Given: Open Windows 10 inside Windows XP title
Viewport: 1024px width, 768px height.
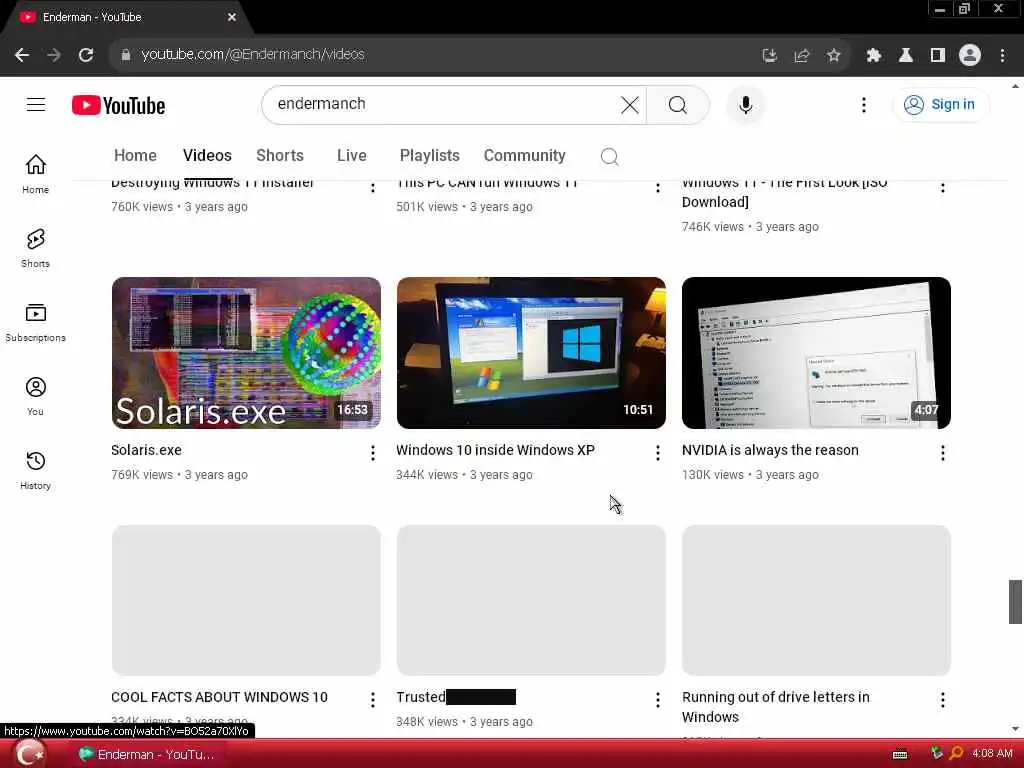Looking at the screenshot, I should [x=495, y=450].
